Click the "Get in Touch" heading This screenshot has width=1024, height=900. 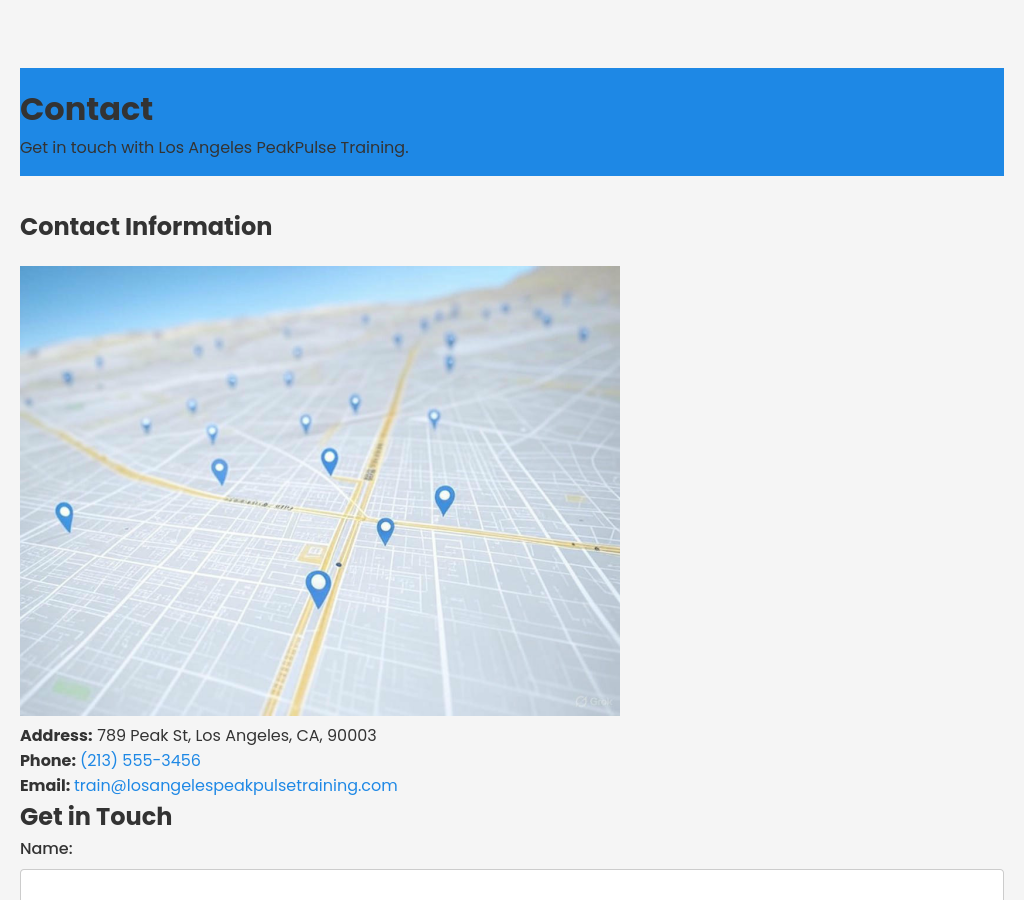tap(96, 816)
